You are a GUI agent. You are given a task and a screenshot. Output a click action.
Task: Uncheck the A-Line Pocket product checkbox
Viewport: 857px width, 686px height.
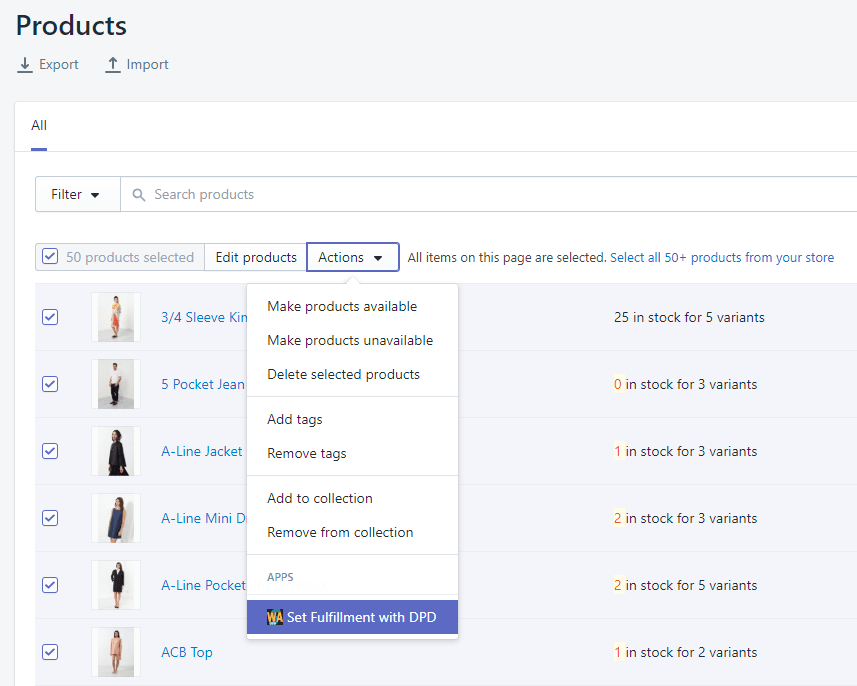[50, 585]
